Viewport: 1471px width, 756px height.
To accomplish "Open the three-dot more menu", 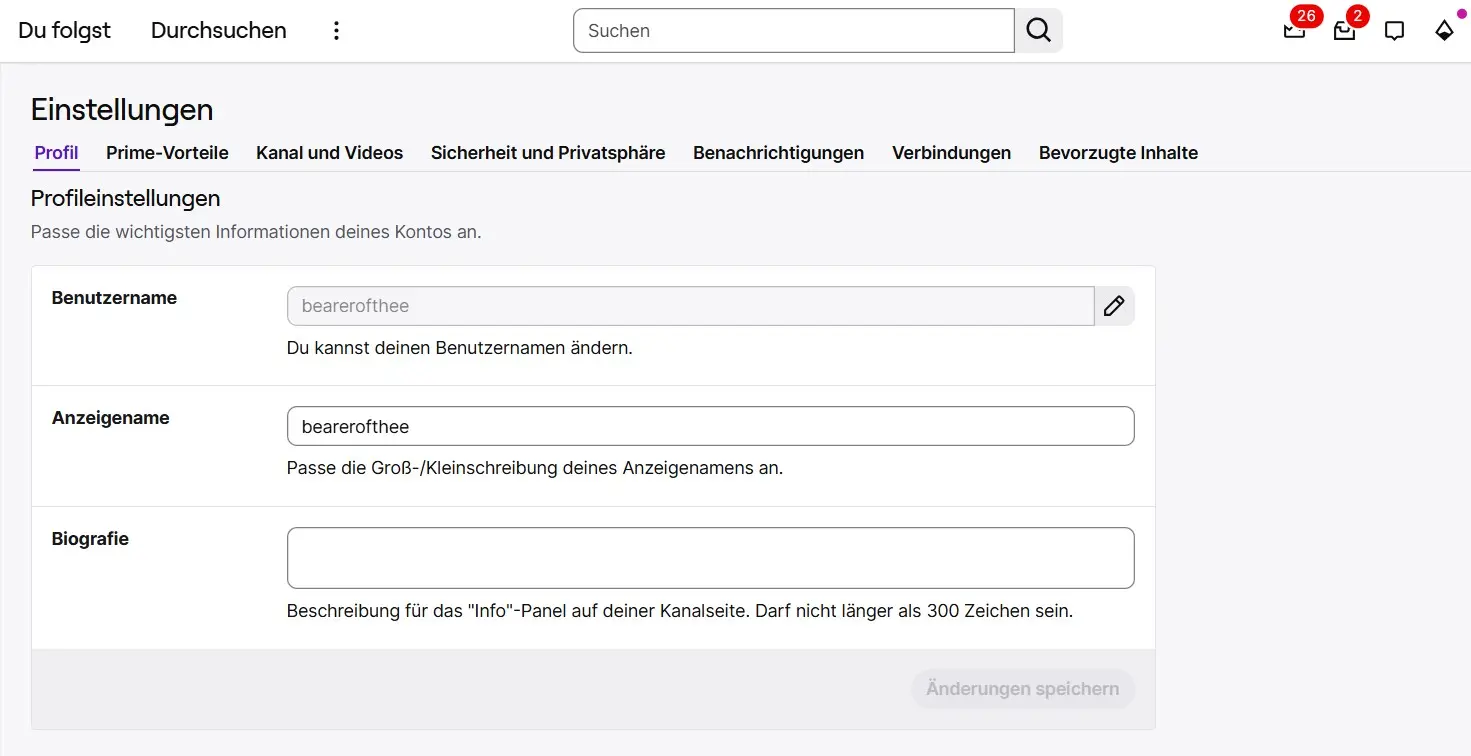I will click(x=336, y=30).
